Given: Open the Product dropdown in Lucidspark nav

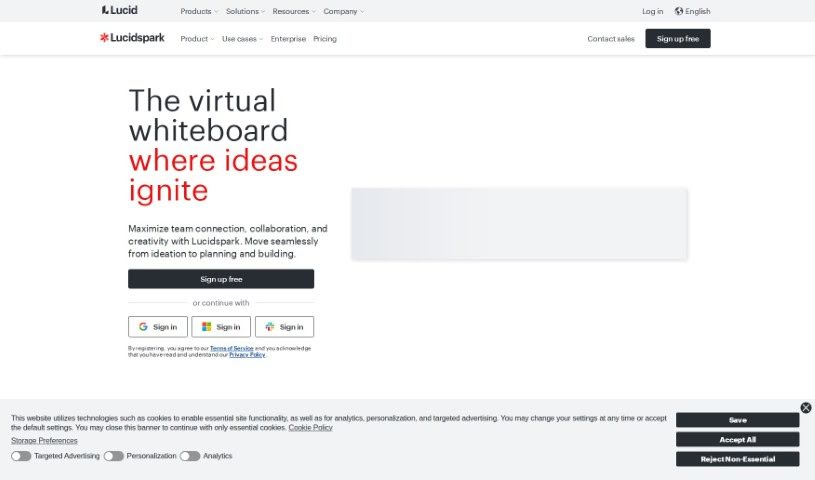Looking at the screenshot, I should 197,38.
